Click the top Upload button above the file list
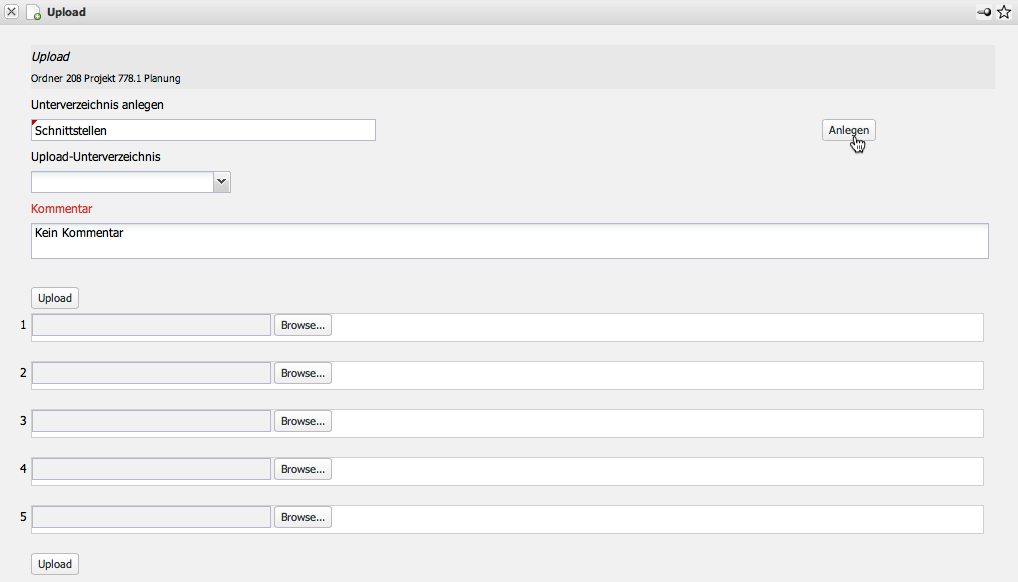The width and height of the screenshot is (1018, 582). click(x=55, y=298)
